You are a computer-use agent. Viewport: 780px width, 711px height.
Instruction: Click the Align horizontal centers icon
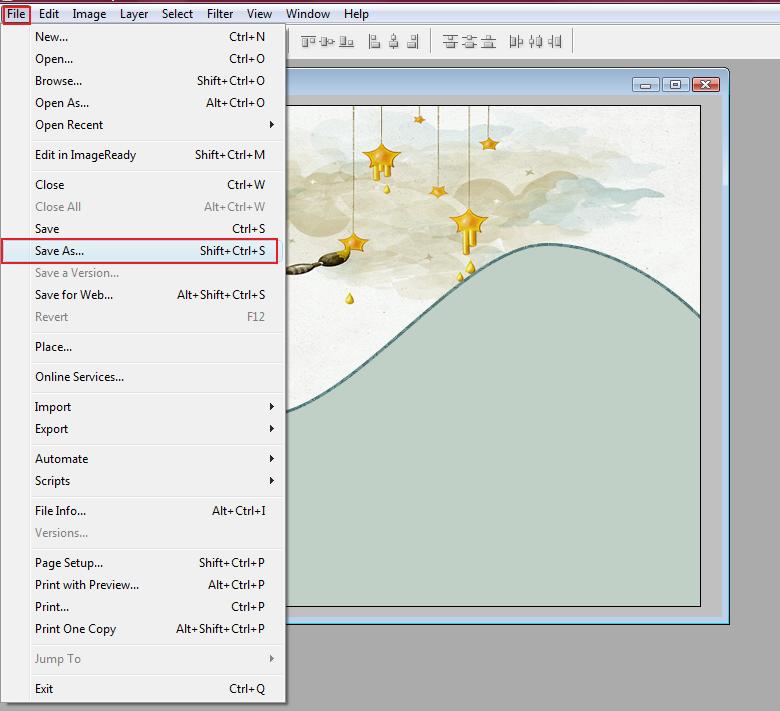[394, 41]
